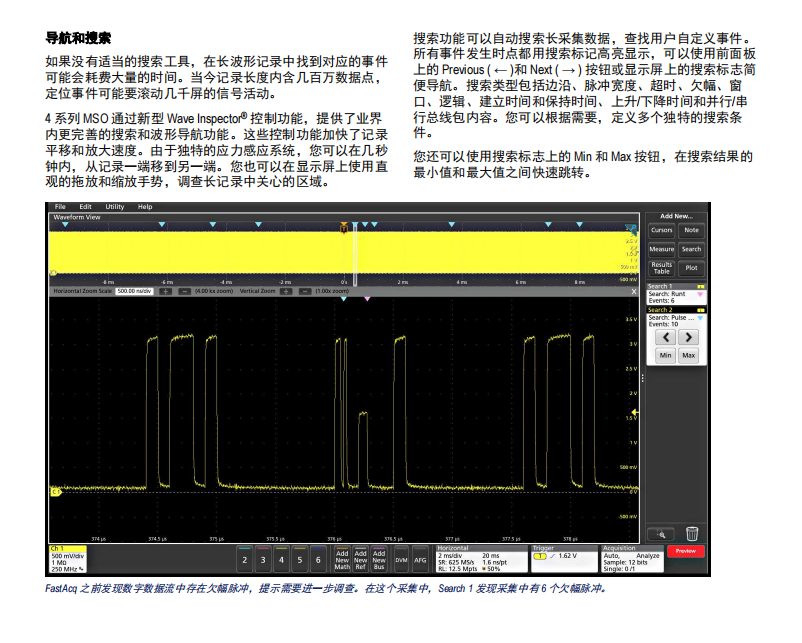Click the first cyan search marker in overview
This screenshot has height=643, width=802.
pos(65,225)
